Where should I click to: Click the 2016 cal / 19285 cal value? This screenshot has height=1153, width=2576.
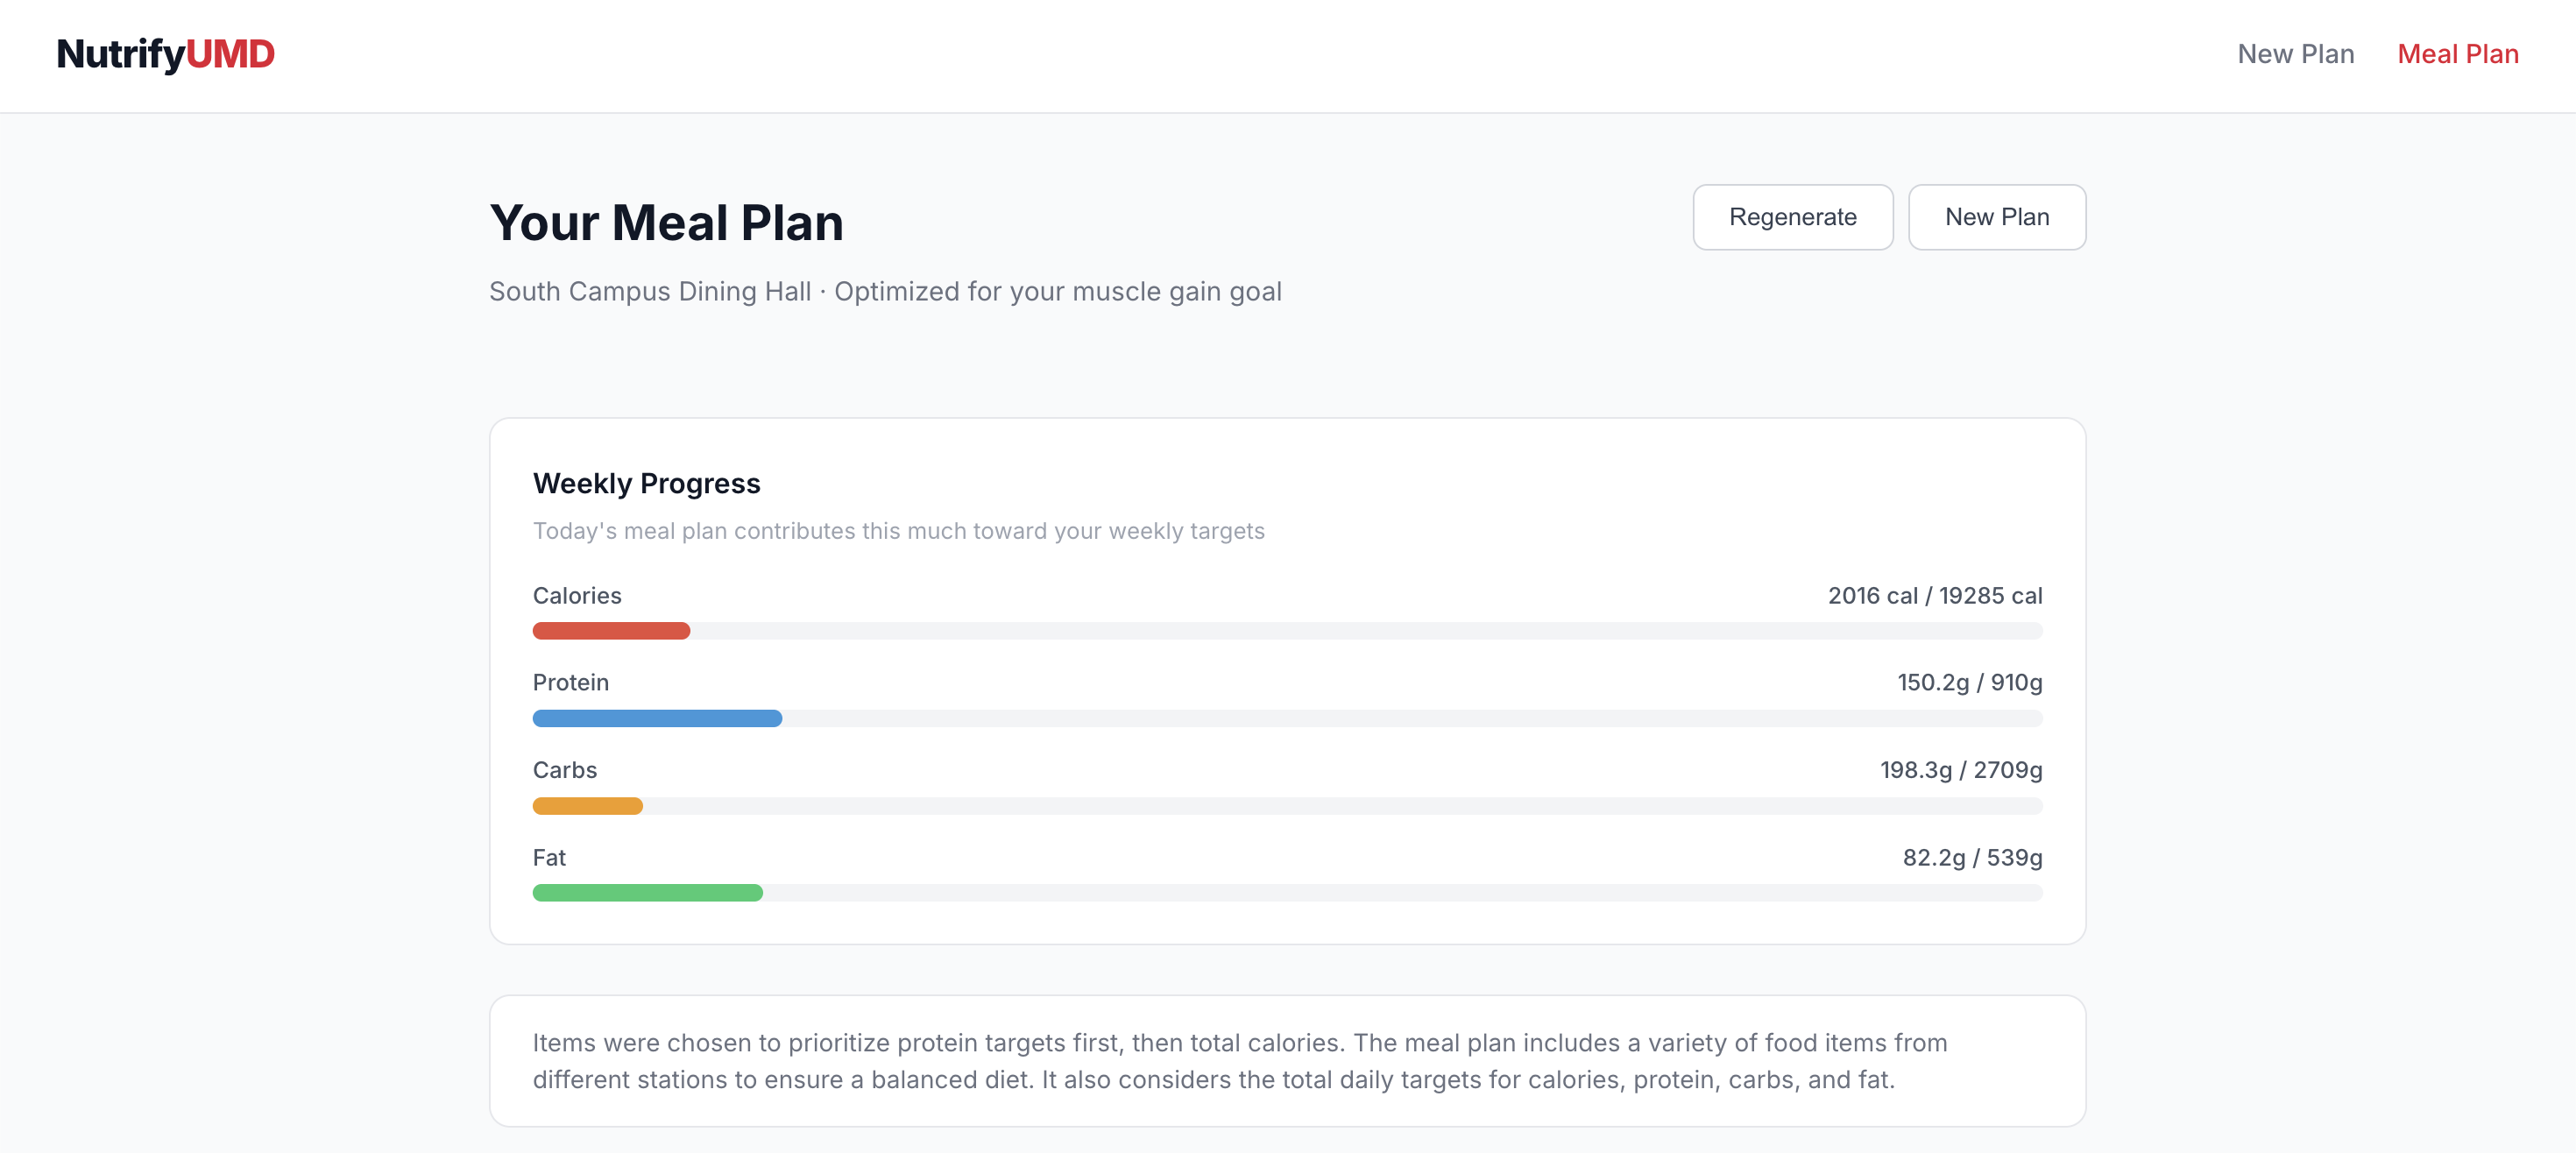click(1934, 596)
